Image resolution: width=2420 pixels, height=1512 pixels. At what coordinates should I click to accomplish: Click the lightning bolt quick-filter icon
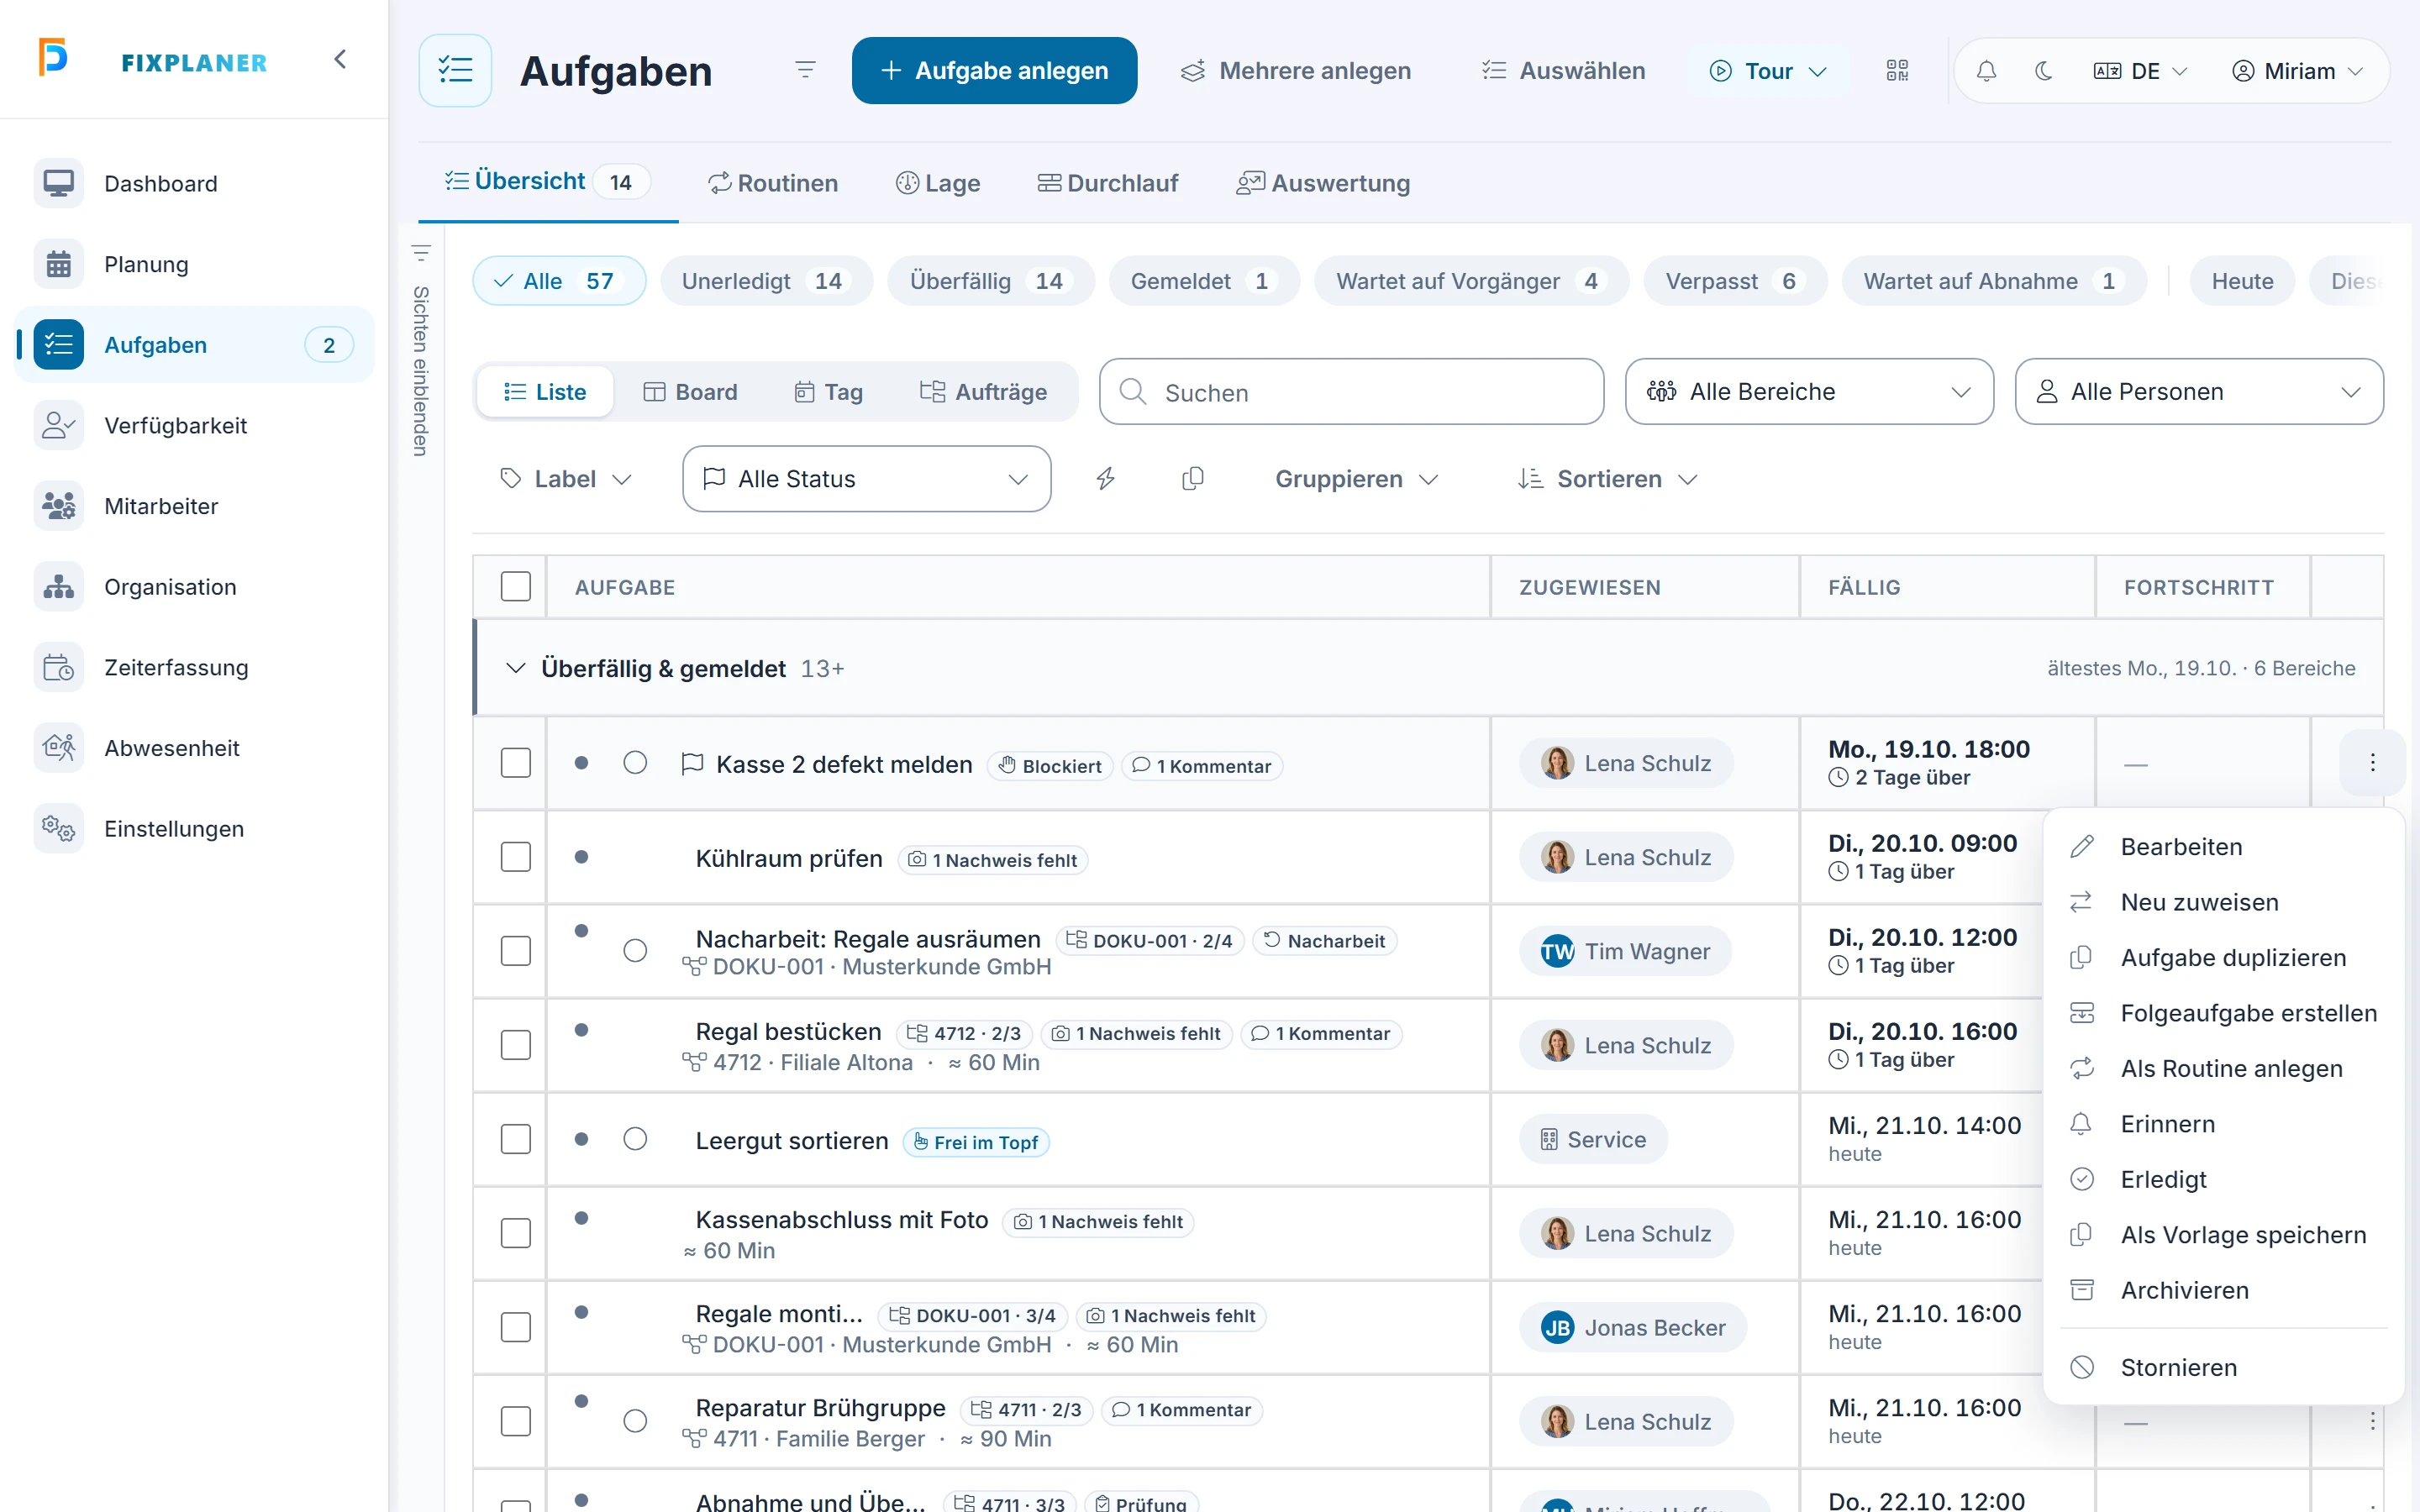point(1105,479)
